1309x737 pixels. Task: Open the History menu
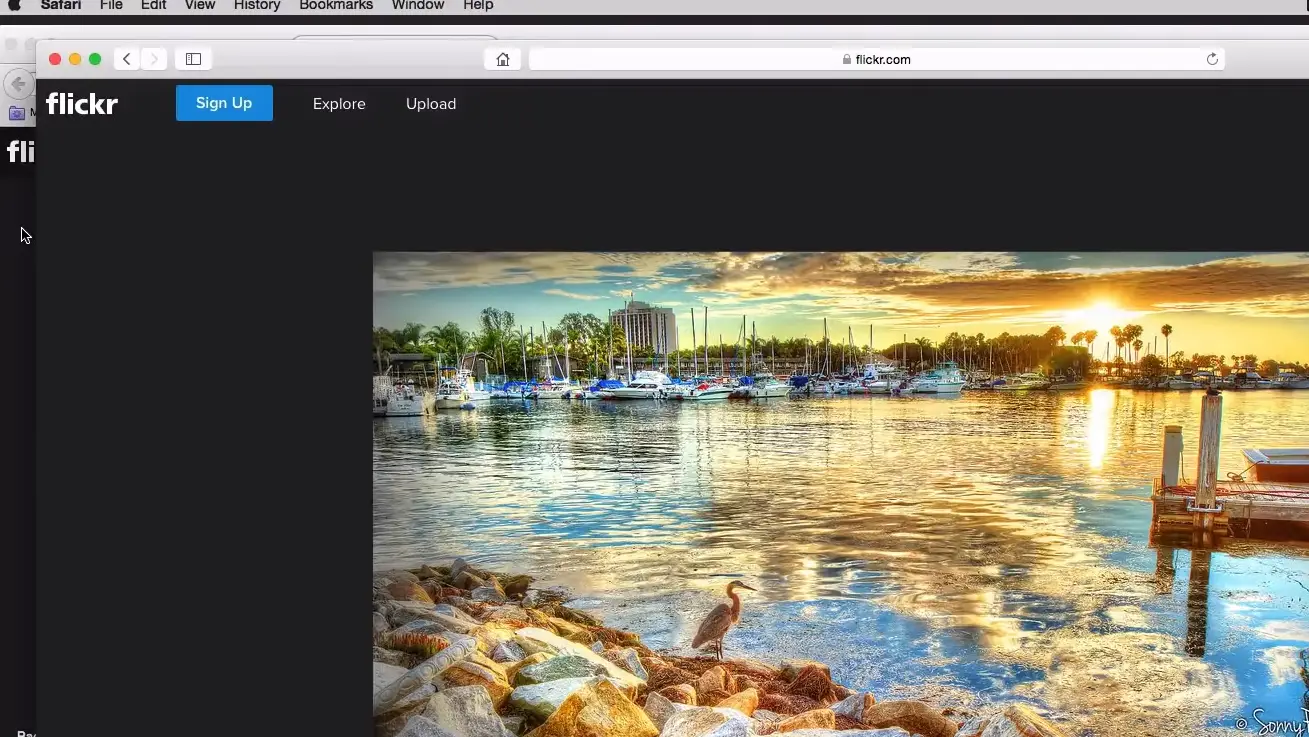tap(256, 6)
